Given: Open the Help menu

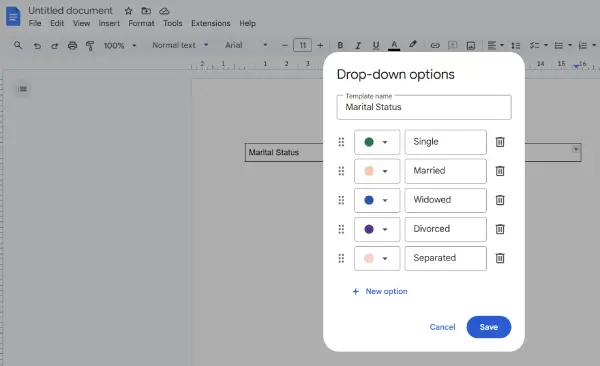Looking at the screenshot, I should 248,23.
